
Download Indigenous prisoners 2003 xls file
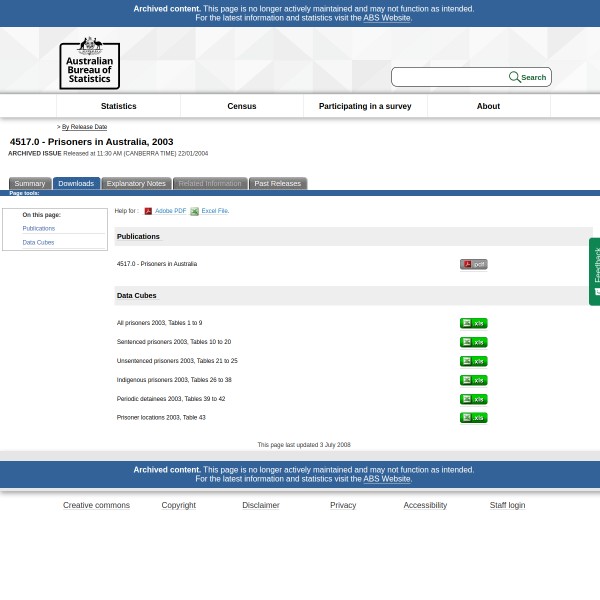[x=473, y=380]
